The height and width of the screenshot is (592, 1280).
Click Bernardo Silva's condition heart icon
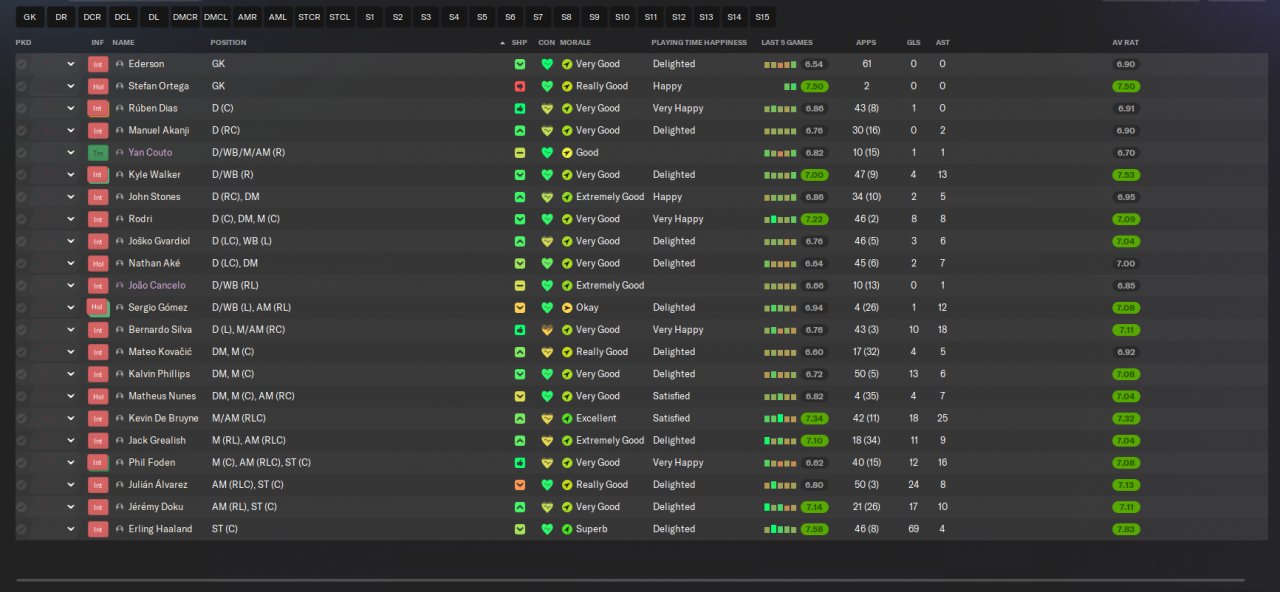547,330
